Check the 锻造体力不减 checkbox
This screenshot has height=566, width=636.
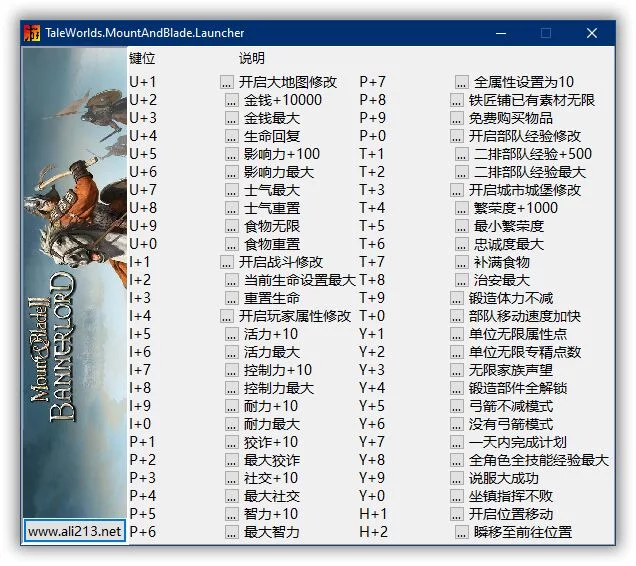457,298
